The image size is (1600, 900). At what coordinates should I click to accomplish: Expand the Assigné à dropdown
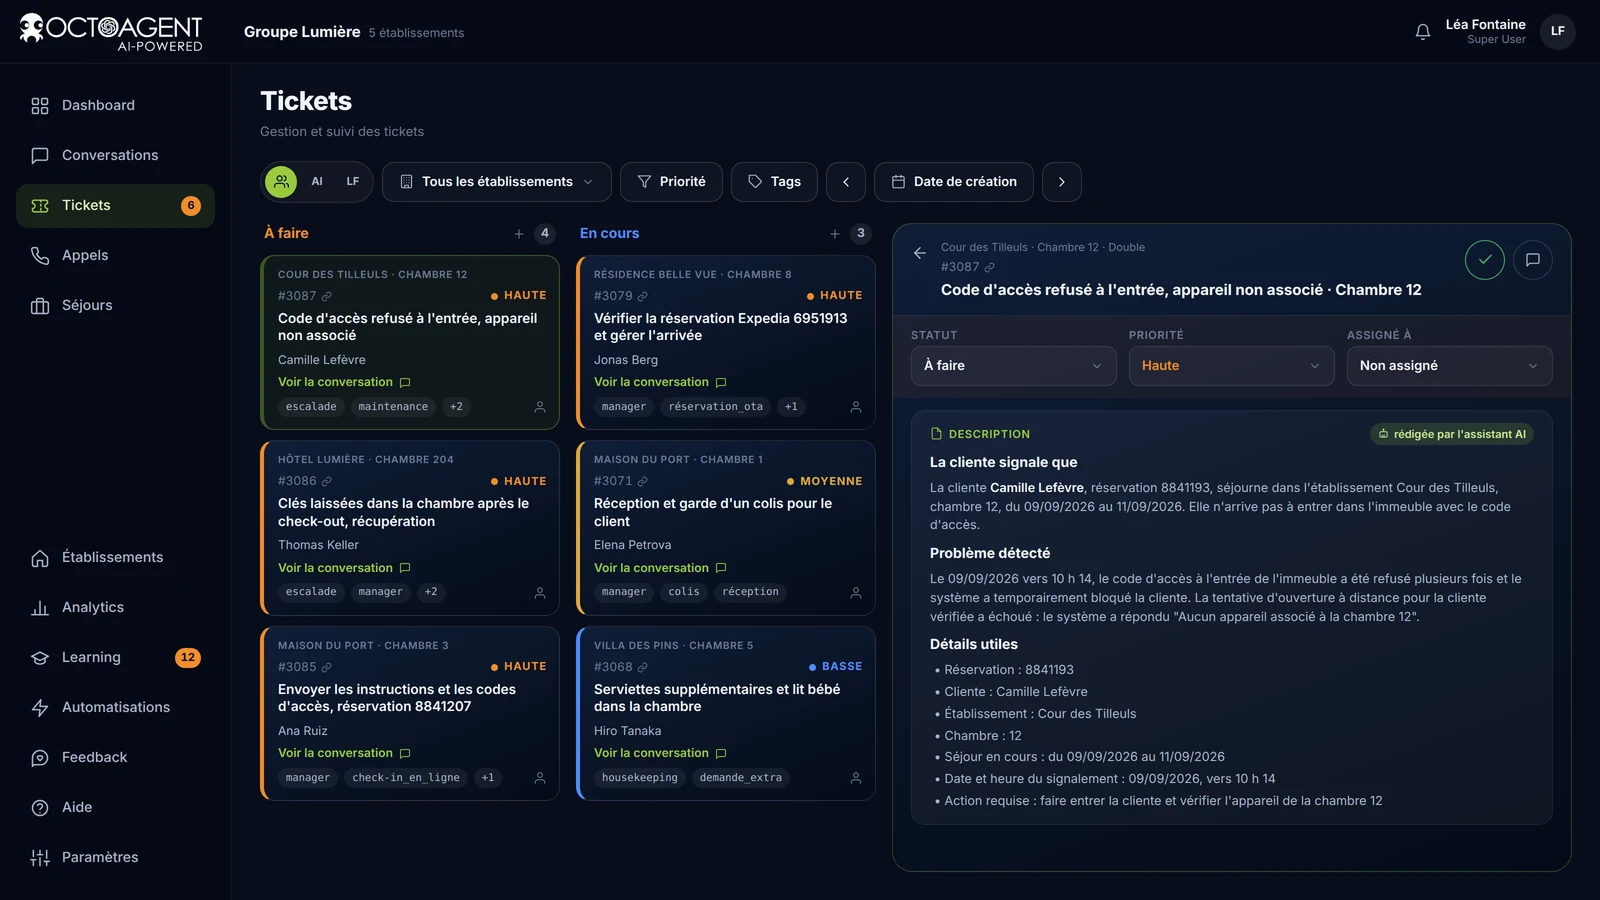[x=1450, y=366]
